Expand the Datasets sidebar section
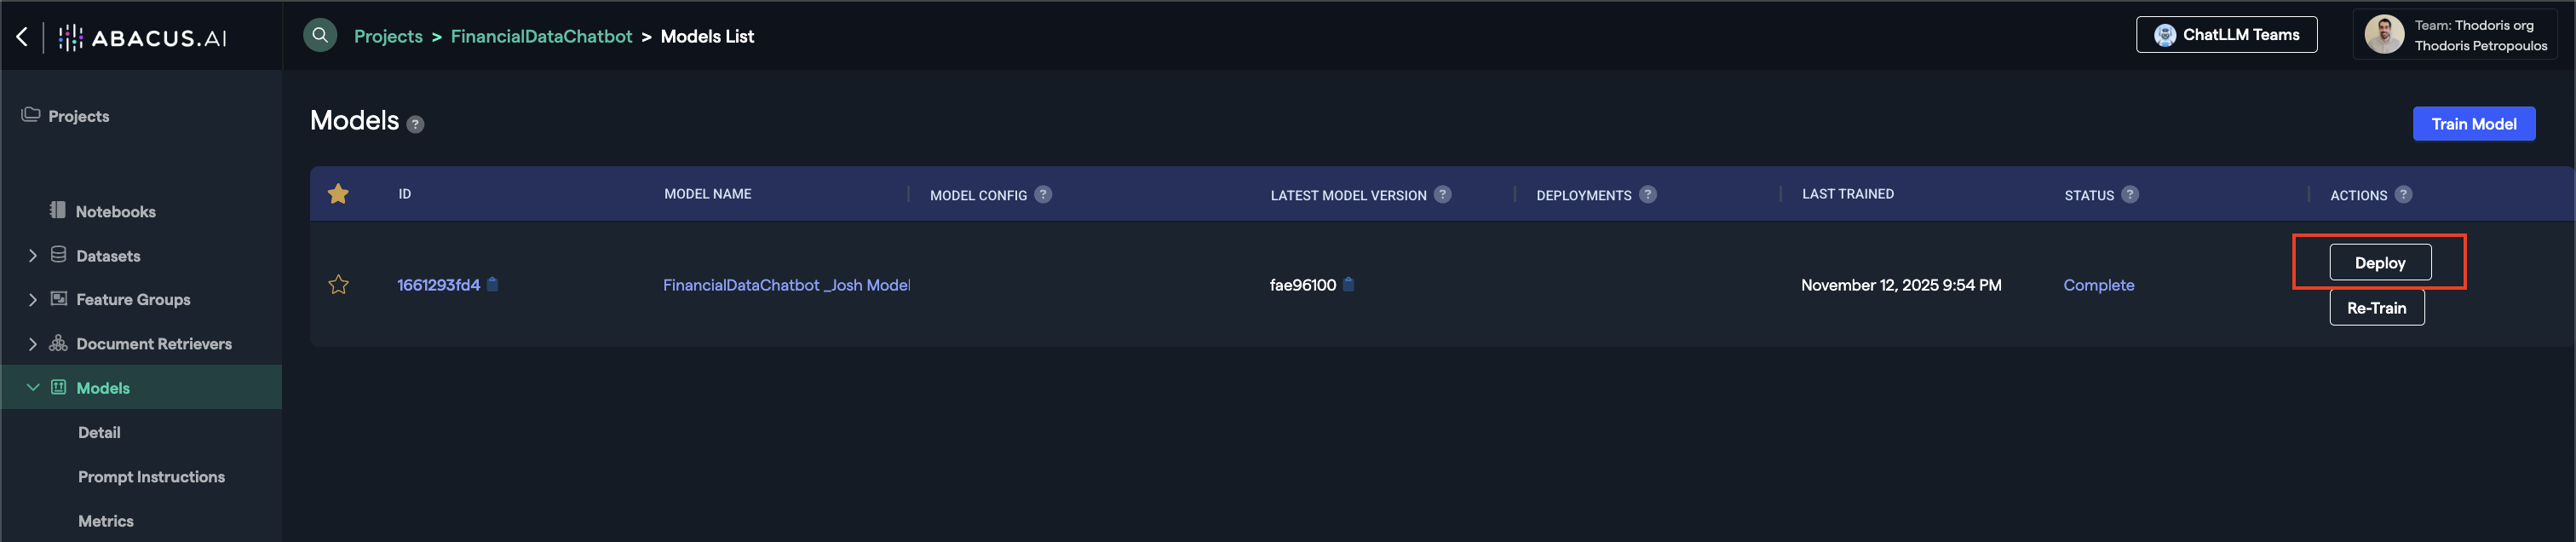Screen dimensions: 2576x542 [33, 256]
